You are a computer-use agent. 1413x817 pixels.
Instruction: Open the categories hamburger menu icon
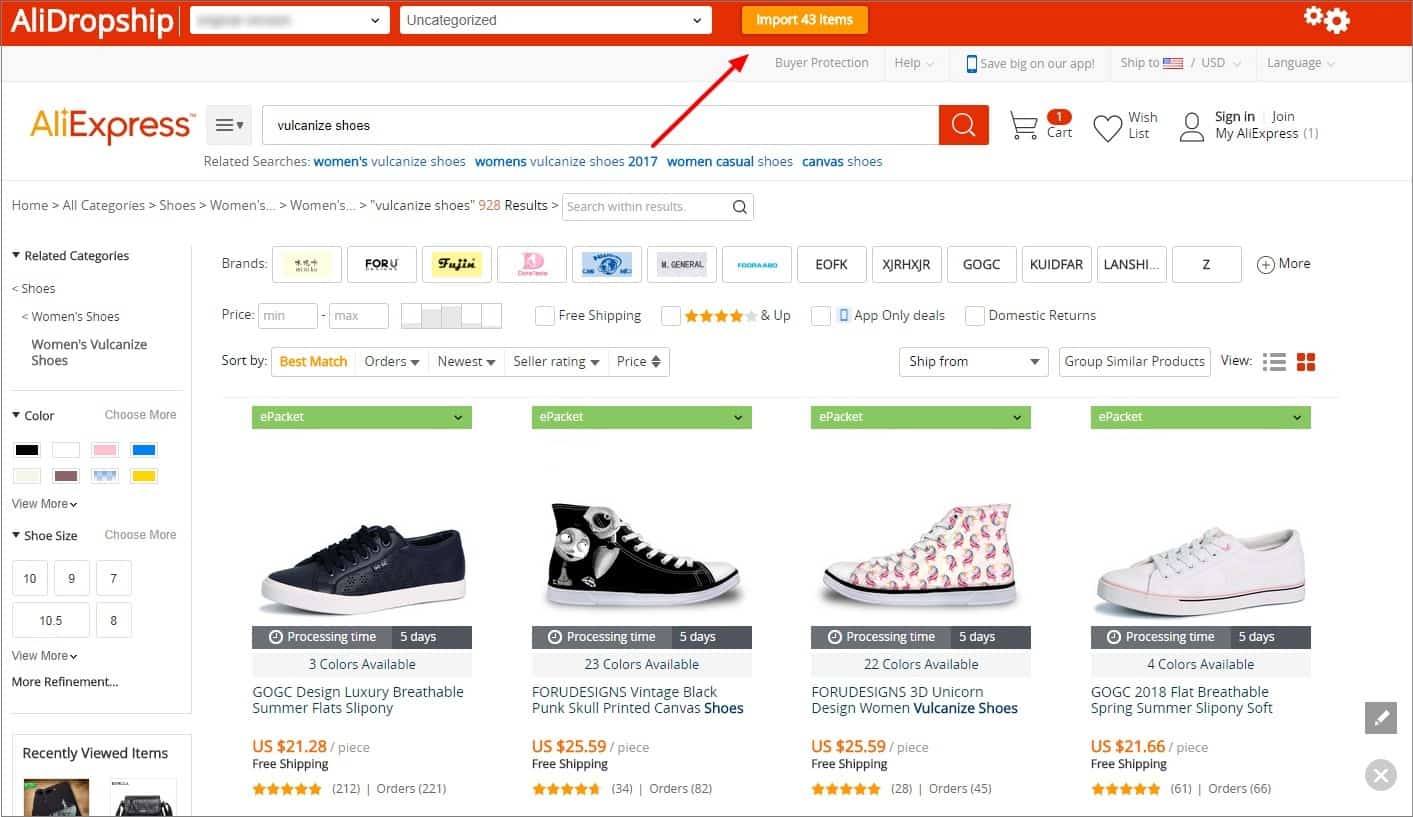coord(229,125)
